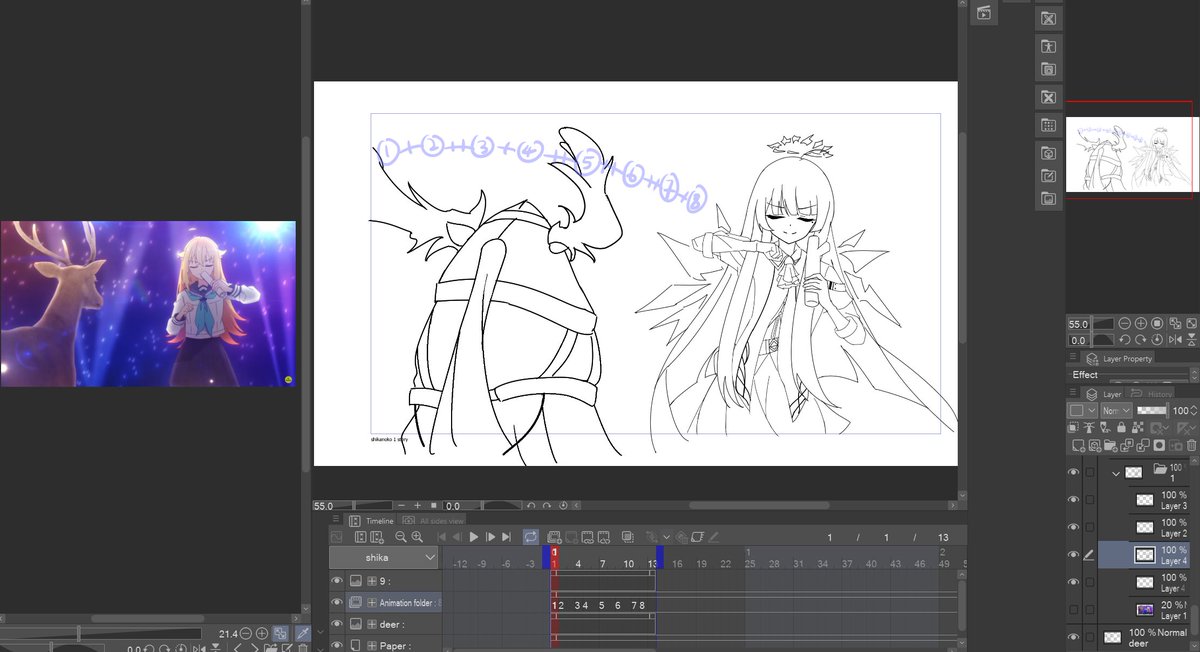The width and height of the screenshot is (1200, 652).
Task: Create a new animation folder
Action: 555,537
